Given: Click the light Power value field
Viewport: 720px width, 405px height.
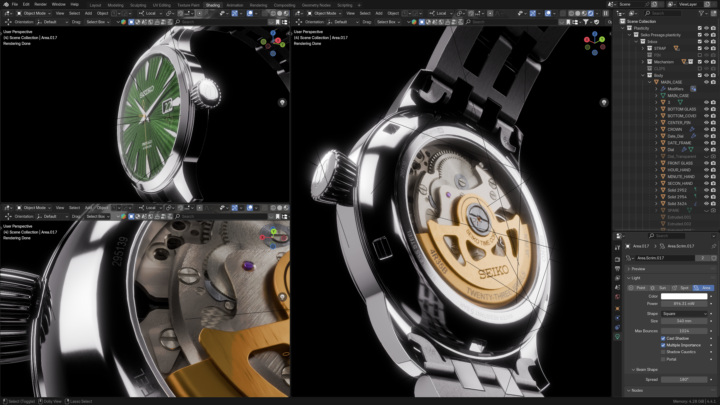Looking at the screenshot, I should pos(684,304).
